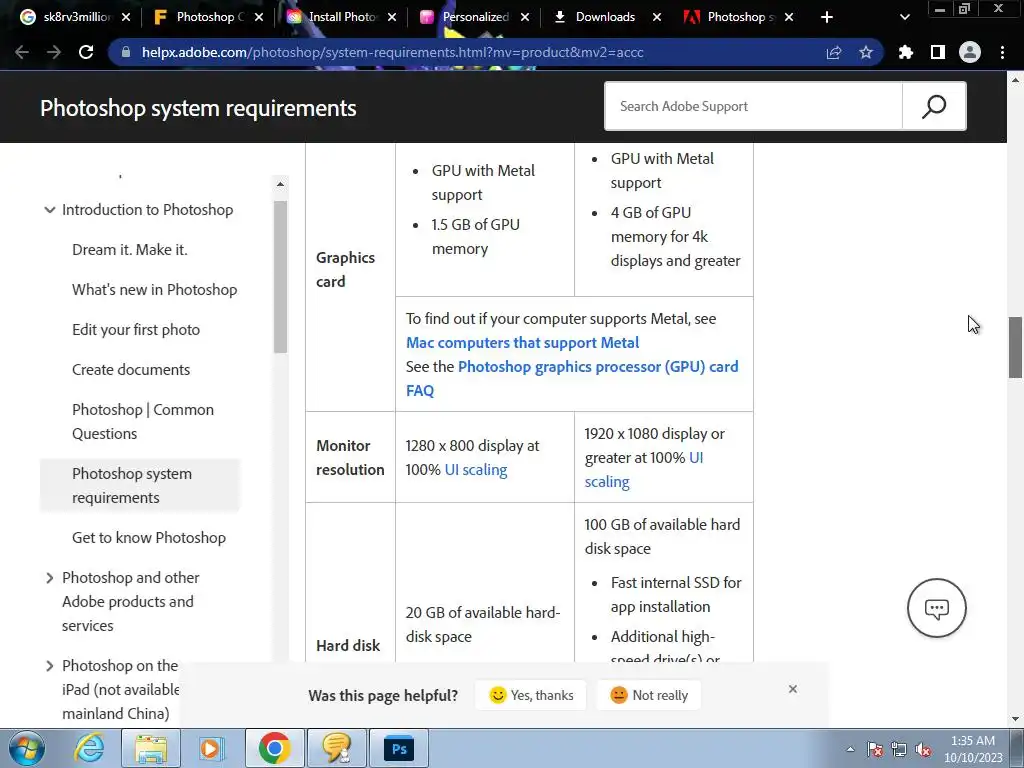Viewport: 1024px width, 768px height.
Task: Click the yellow chat bubble taskbar icon
Action: (x=337, y=748)
